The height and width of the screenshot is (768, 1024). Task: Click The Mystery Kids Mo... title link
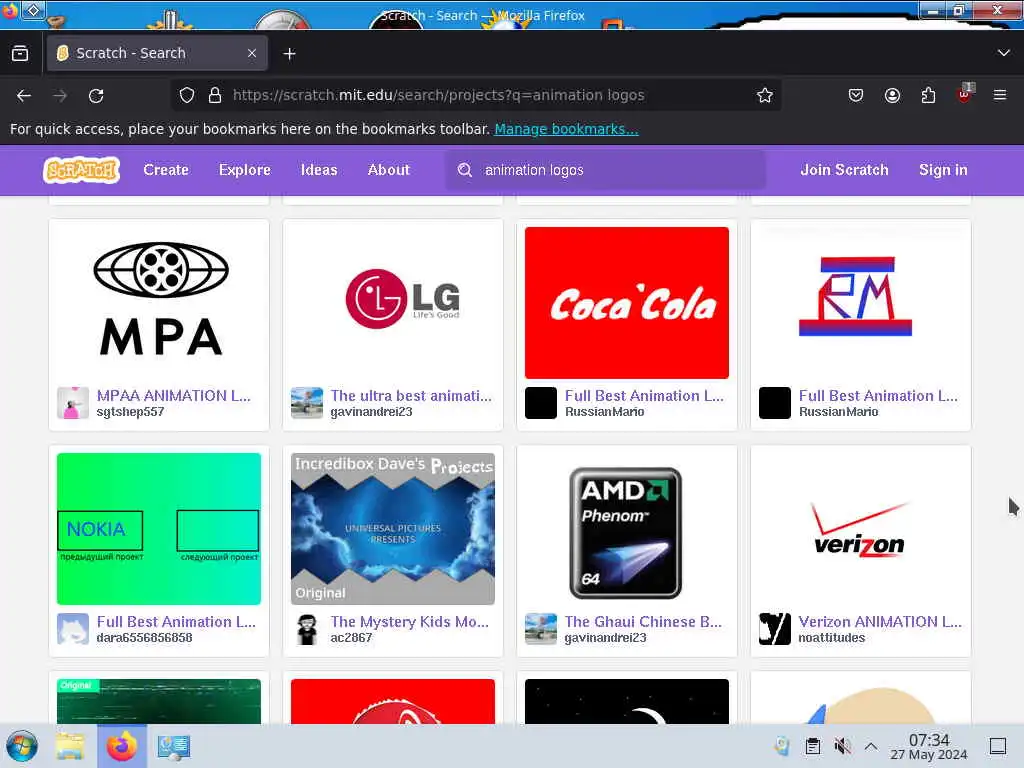pyautogui.click(x=409, y=622)
